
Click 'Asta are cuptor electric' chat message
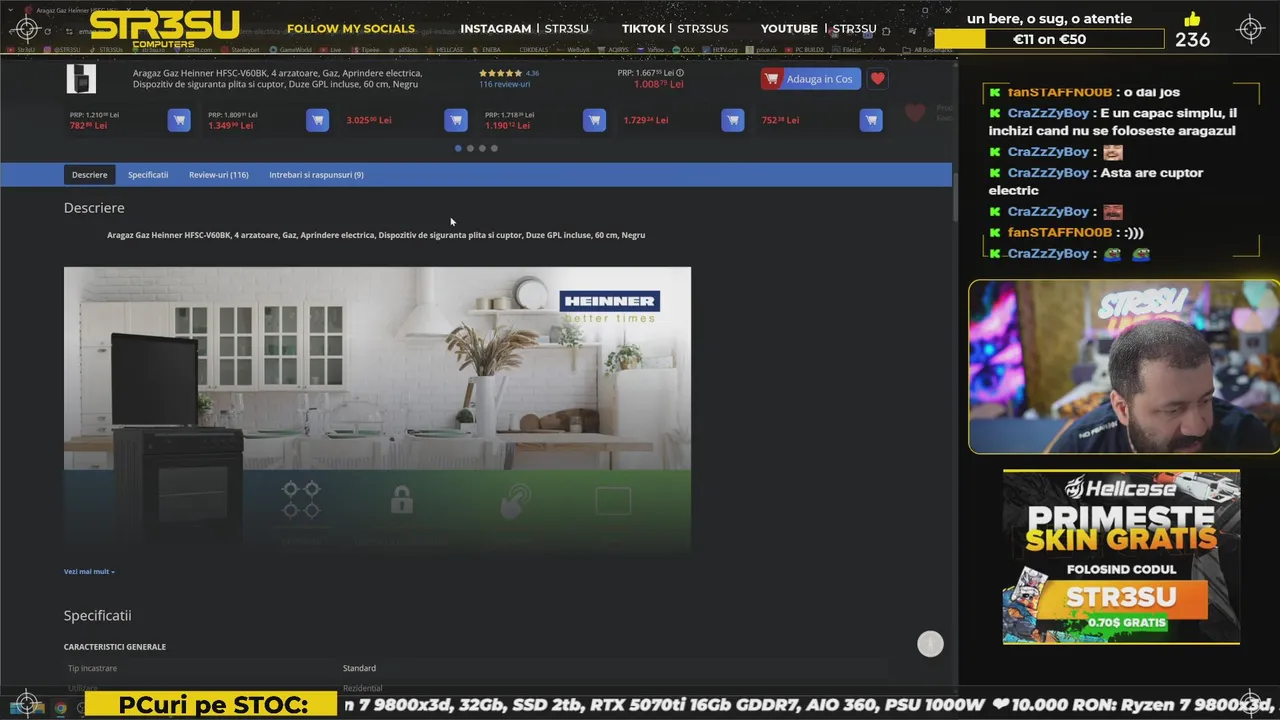point(1097,181)
